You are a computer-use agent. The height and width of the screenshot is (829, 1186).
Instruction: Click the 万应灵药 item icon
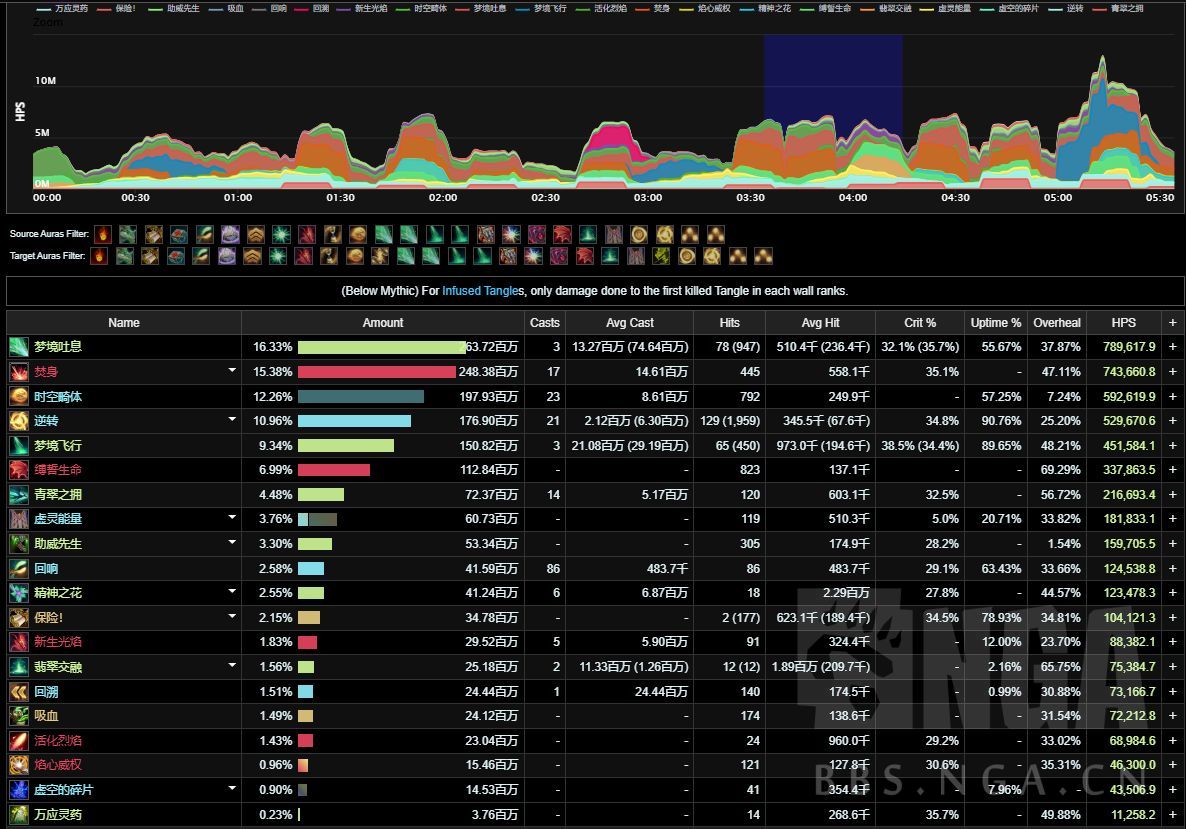[x=19, y=814]
